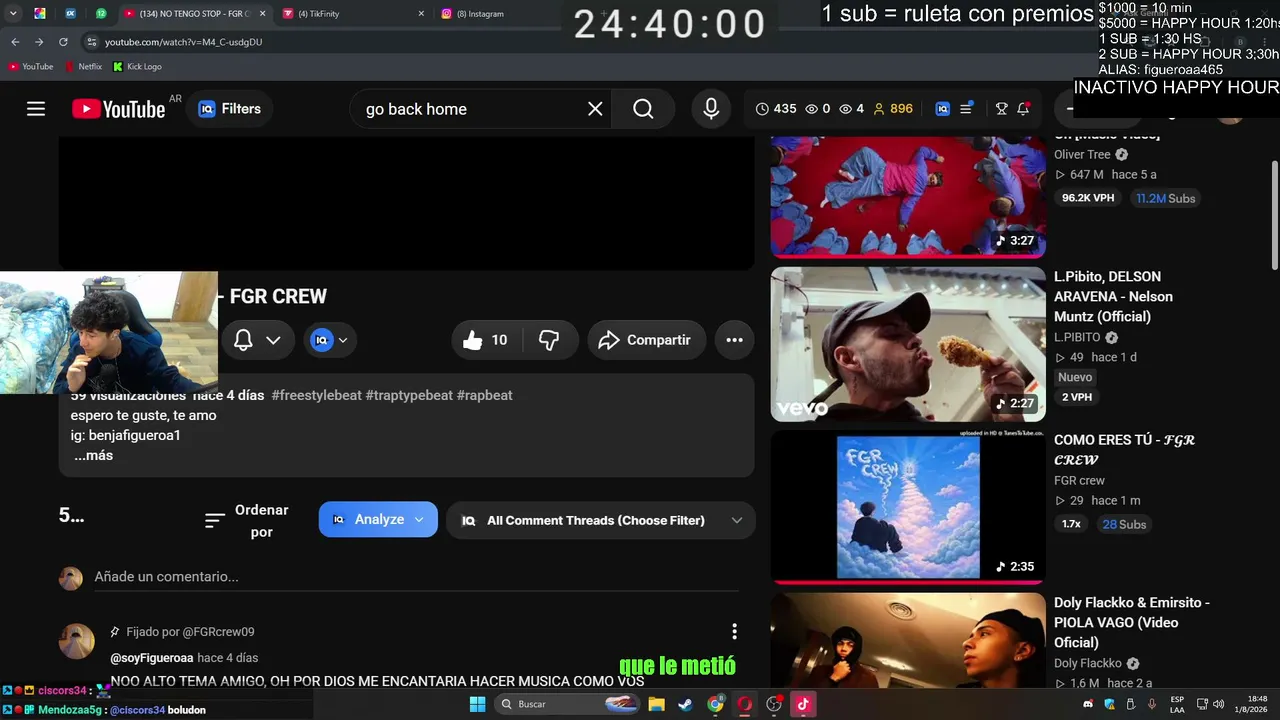The height and width of the screenshot is (720, 1280).
Task: Like the video with 10 likes
Action: [x=487, y=340]
